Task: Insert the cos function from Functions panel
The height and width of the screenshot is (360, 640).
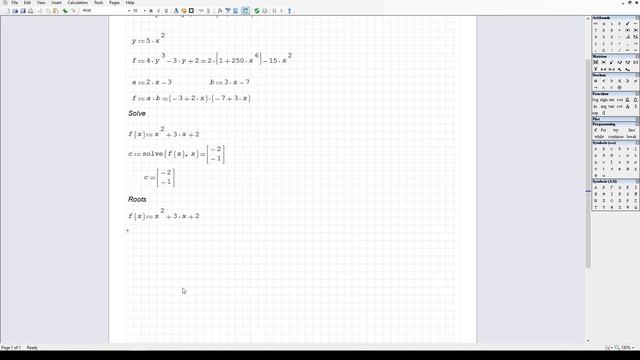Action: click(x=620, y=100)
